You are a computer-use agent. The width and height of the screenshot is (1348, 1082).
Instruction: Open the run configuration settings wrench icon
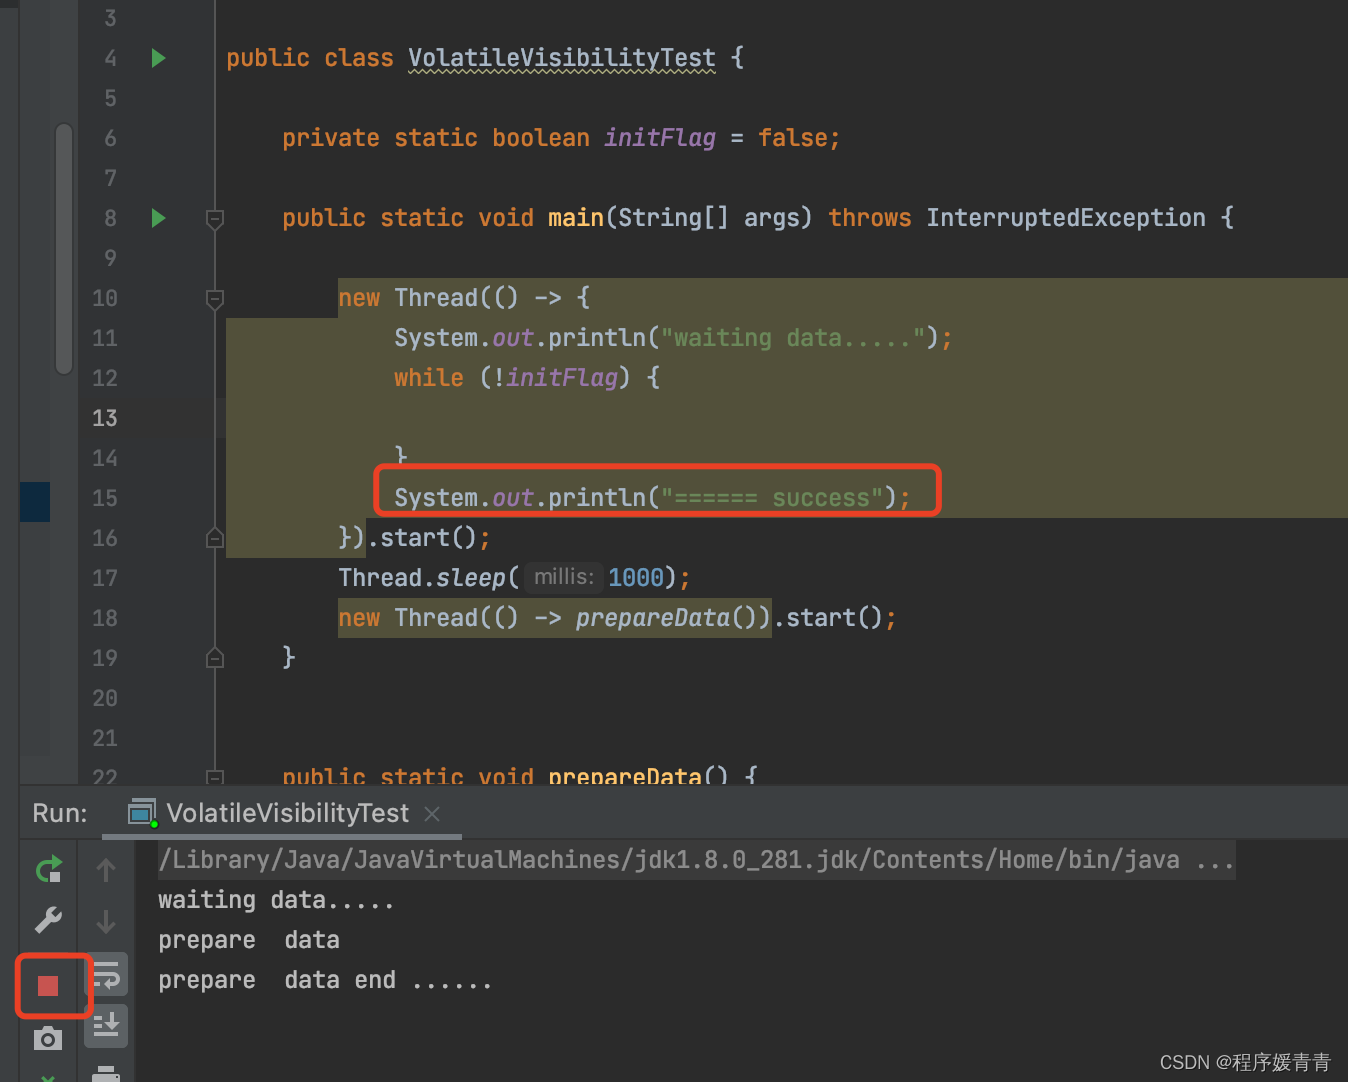[47, 919]
